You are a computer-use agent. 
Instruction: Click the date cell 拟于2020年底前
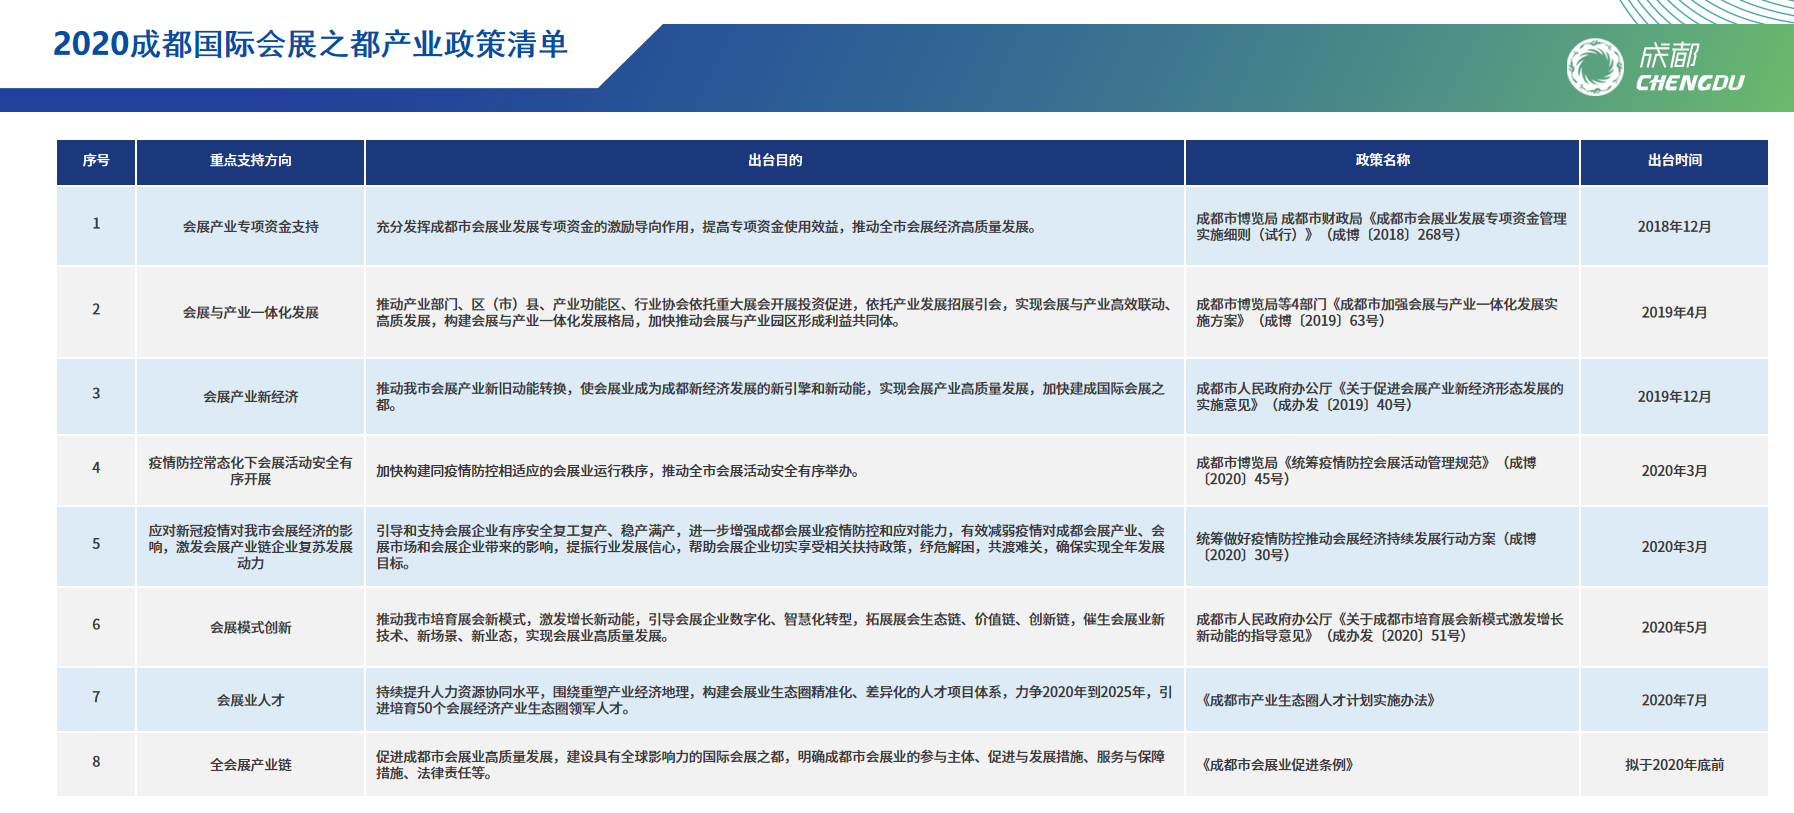(1675, 765)
